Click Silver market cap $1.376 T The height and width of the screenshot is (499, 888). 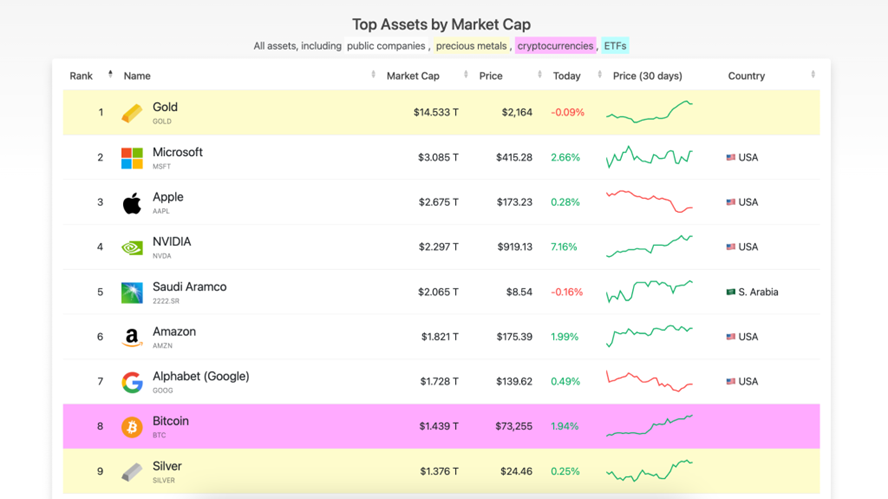439,471
